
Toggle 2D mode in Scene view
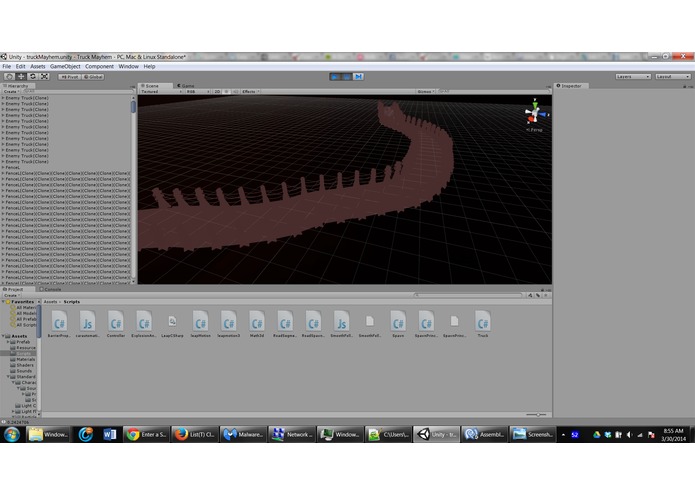point(217,92)
